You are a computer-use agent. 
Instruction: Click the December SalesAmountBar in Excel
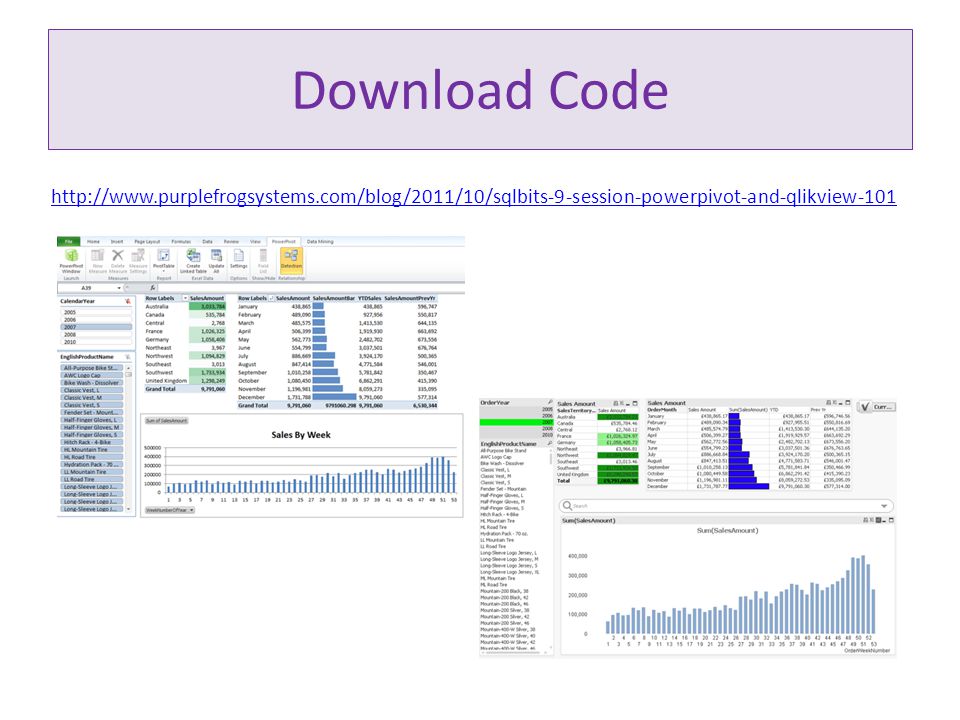click(x=334, y=397)
